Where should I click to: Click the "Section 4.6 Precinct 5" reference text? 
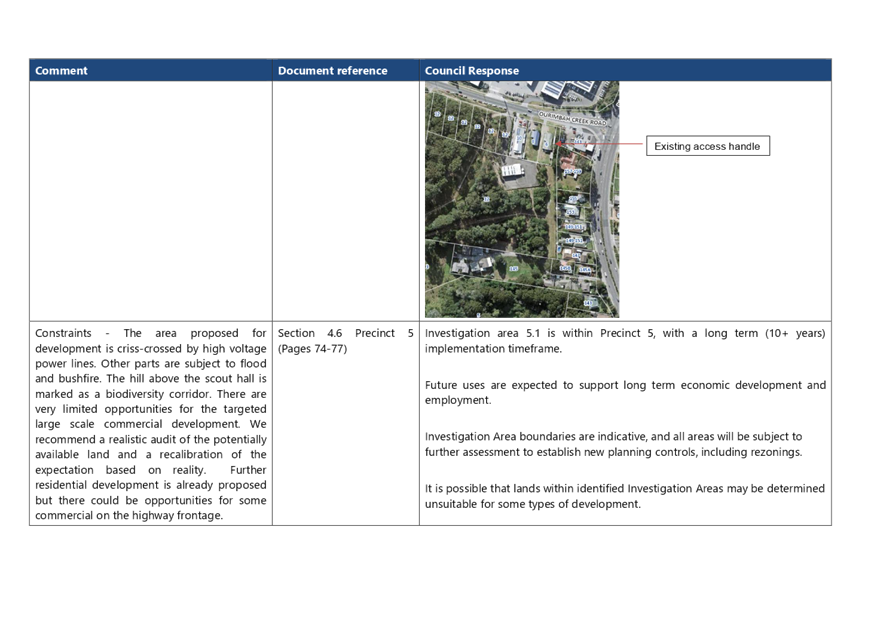345,333
